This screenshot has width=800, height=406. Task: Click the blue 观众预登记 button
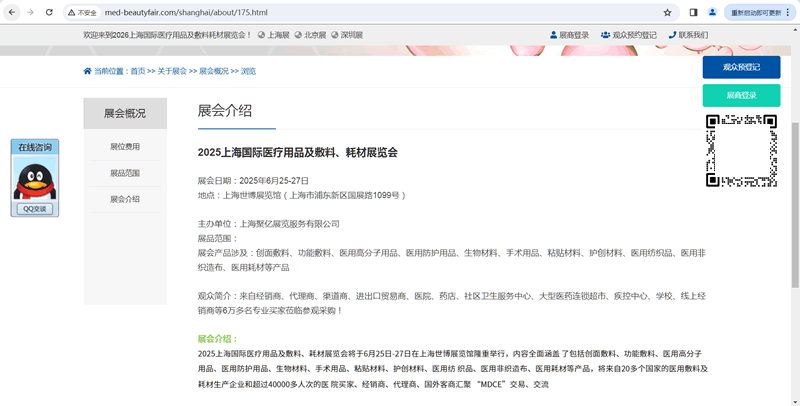pyautogui.click(x=741, y=67)
